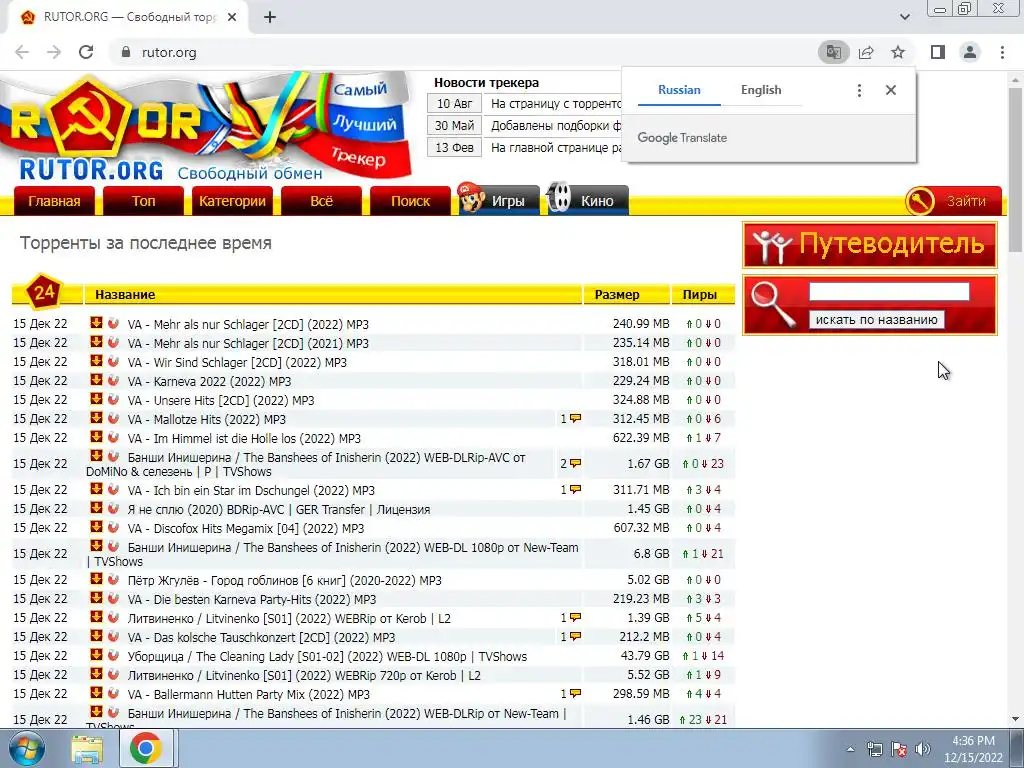Sort by Название column header
This screenshot has width=1024, height=768.
(125, 295)
